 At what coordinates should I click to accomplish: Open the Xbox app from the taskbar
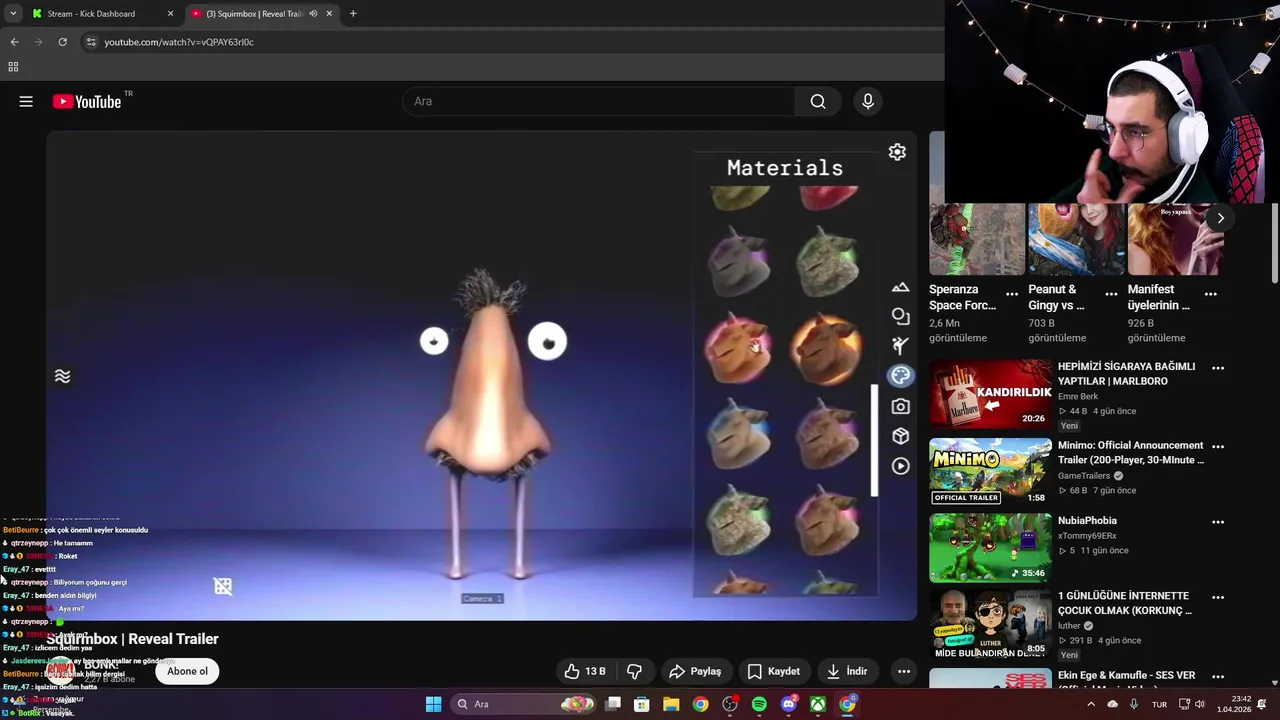tap(818, 704)
